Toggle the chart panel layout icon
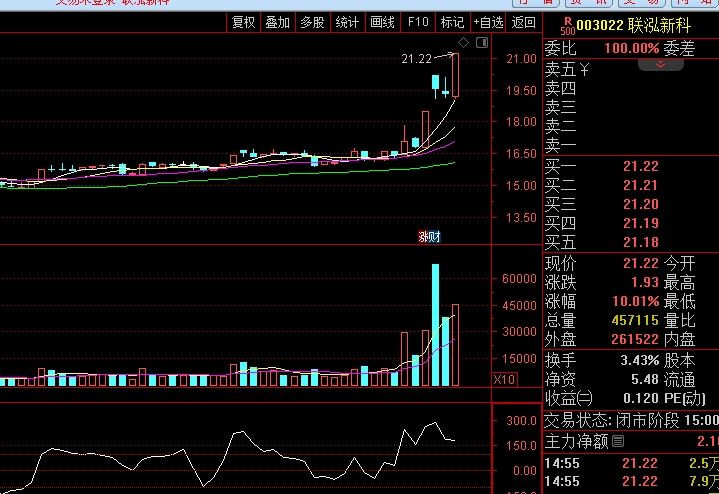The height and width of the screenshot is (494, 719). (482, 43)
